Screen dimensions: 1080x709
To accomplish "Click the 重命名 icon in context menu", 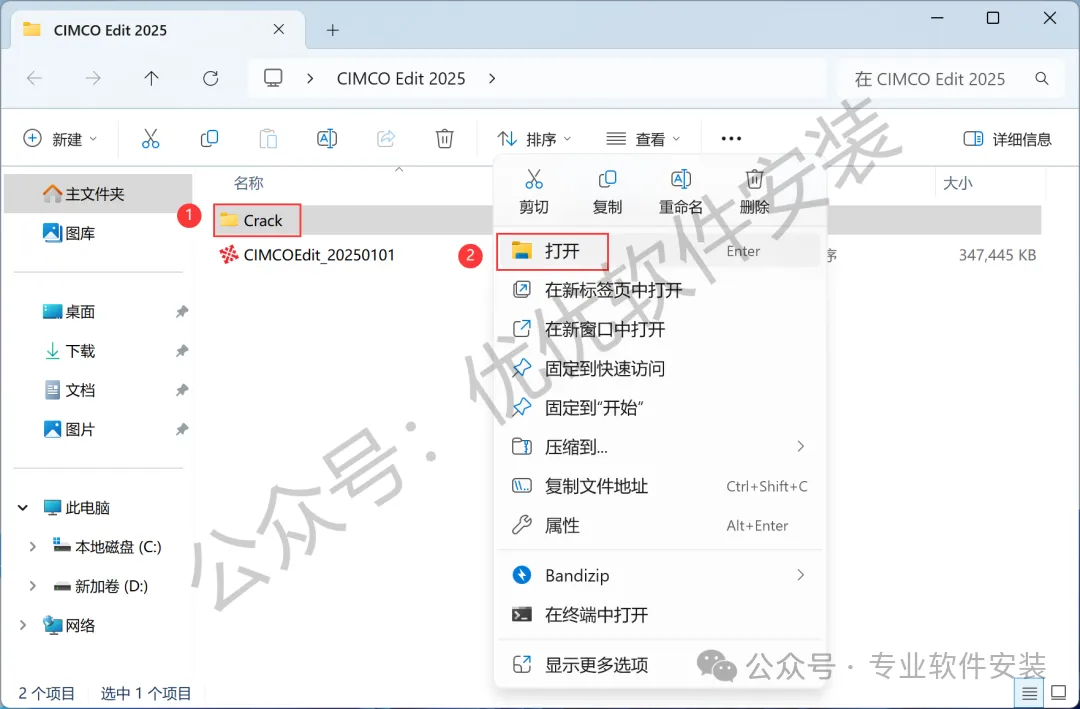I will (681, 179).
